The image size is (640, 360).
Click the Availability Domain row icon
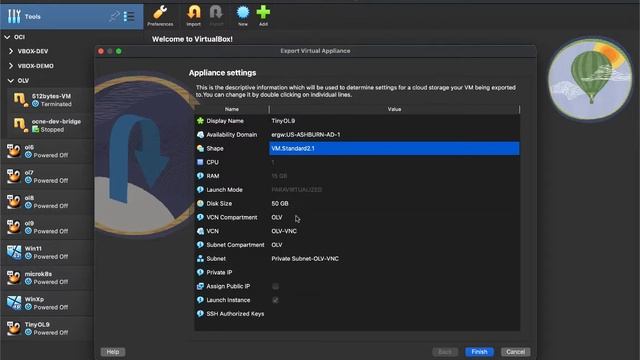[x=200, y=135]
